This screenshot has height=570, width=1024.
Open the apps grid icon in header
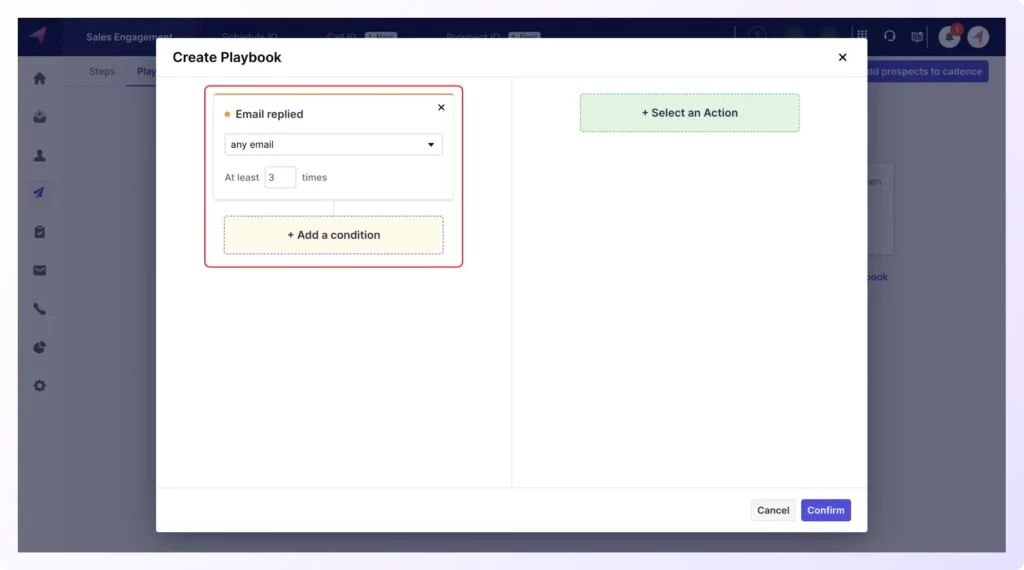[x=862, y=35]
